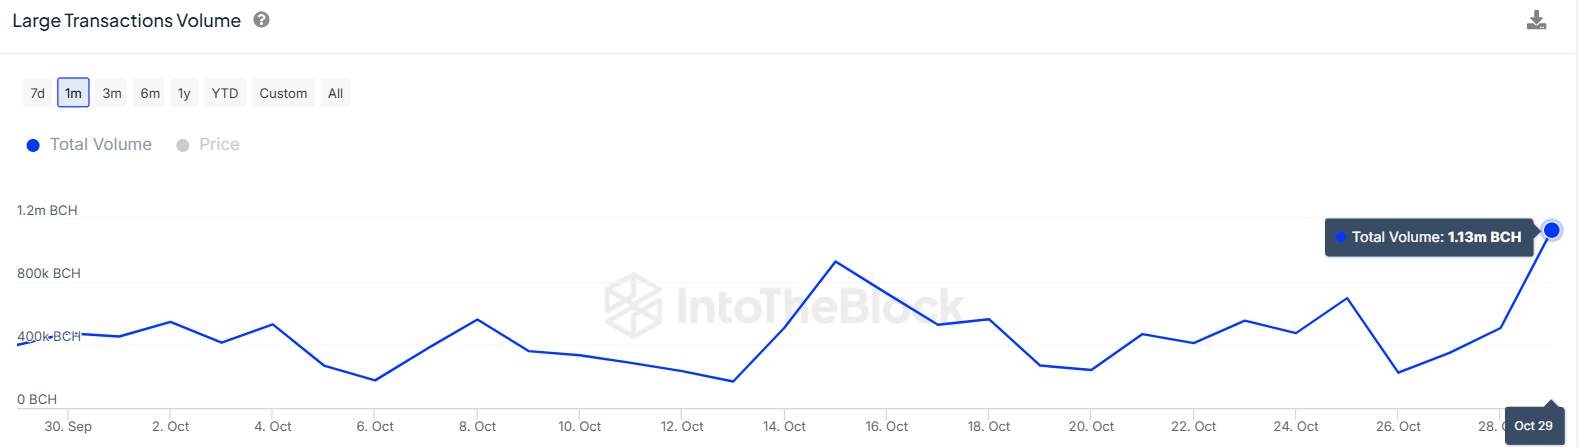Click the gray Price legend dot
Screen dimensions: 1579x447
(x=183, y=145)
